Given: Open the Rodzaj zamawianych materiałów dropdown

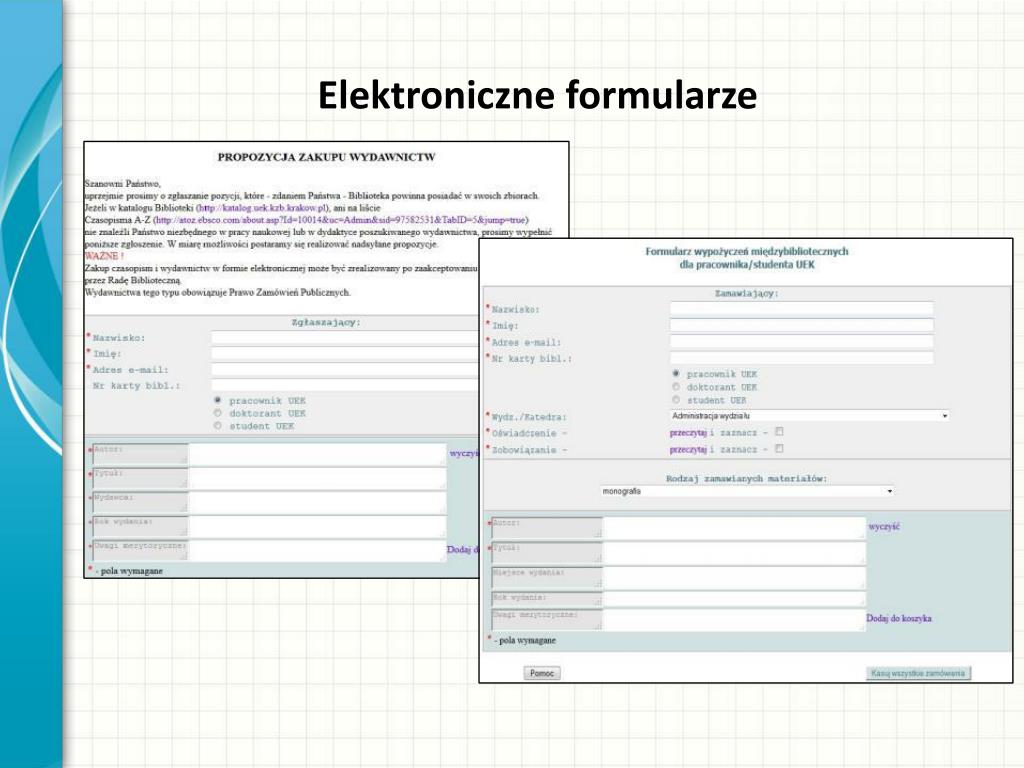Looking at the screenshot, I should point(746,491).
